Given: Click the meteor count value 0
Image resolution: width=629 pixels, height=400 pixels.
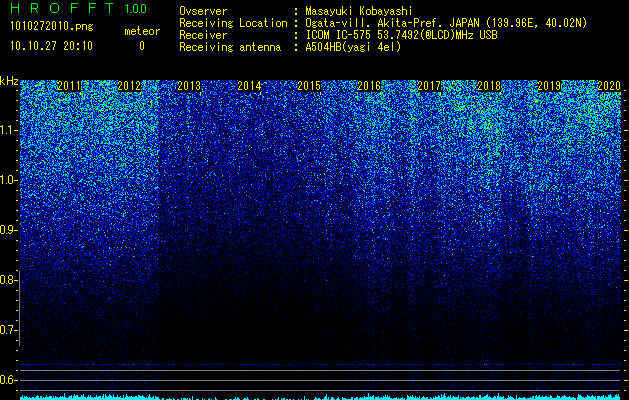Looking at the screenshot, I should (x=142, y=46).
